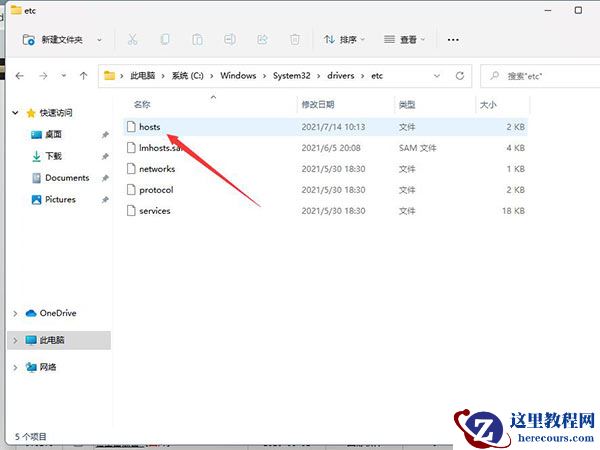600x450 pixels.
Task: Select the services file
Action: [x=326, y=211]
